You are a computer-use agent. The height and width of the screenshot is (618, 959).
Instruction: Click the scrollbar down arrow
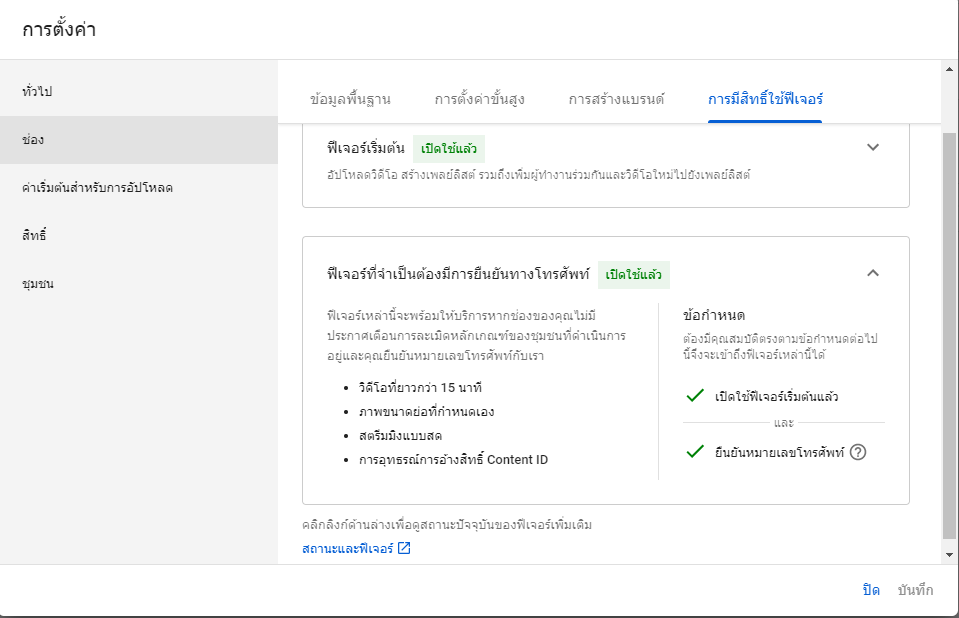(949, 554)
